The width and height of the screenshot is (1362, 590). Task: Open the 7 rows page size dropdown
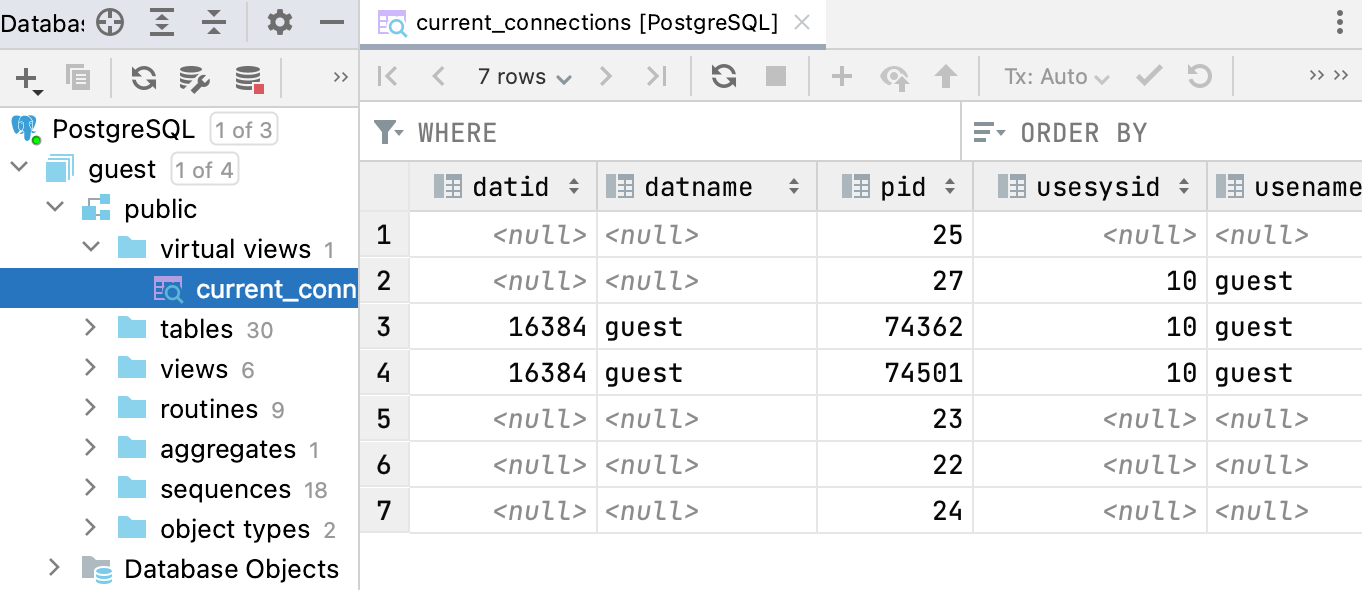pos(524,77)
